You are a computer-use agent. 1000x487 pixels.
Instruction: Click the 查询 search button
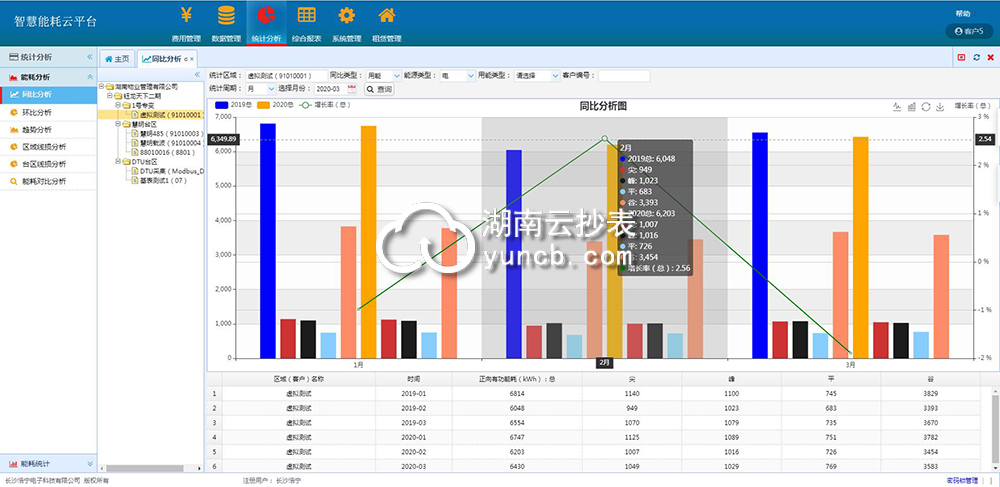[x=379, y=90]
